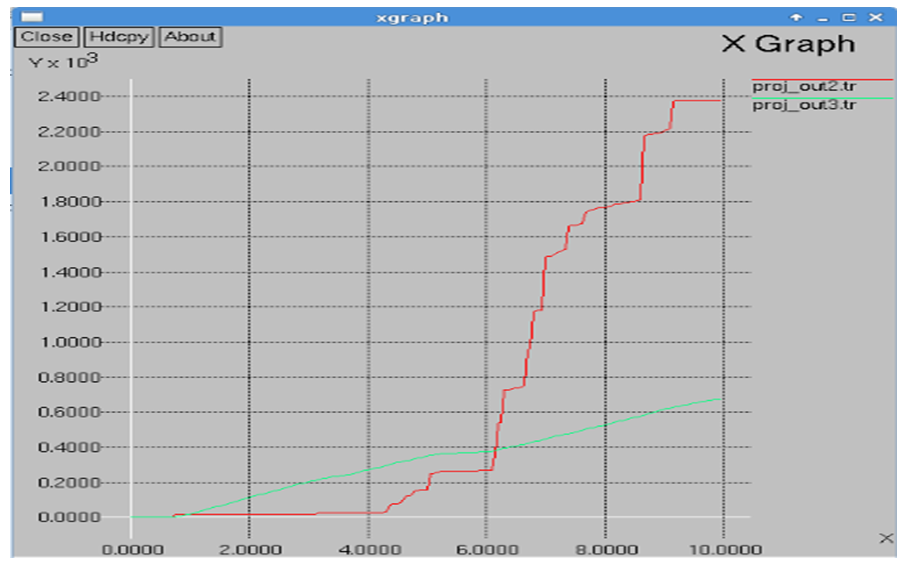902x563 pixels.
Task: Maximize the xgraph window
Action: [848, 18]
